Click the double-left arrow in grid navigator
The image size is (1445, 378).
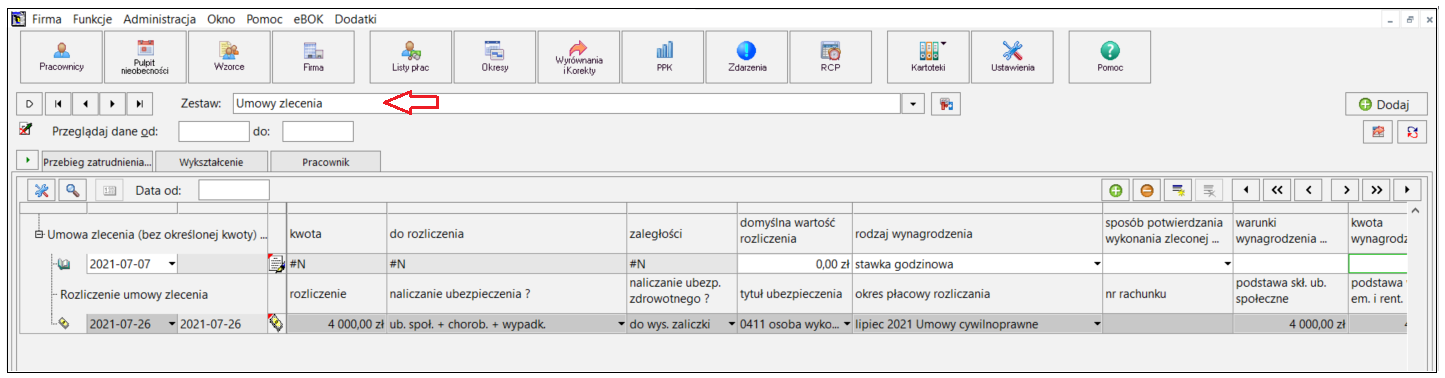tap(1277, 189)
